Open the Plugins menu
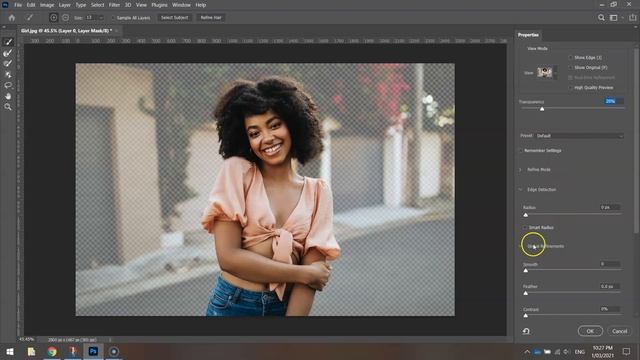 point(159,5)
